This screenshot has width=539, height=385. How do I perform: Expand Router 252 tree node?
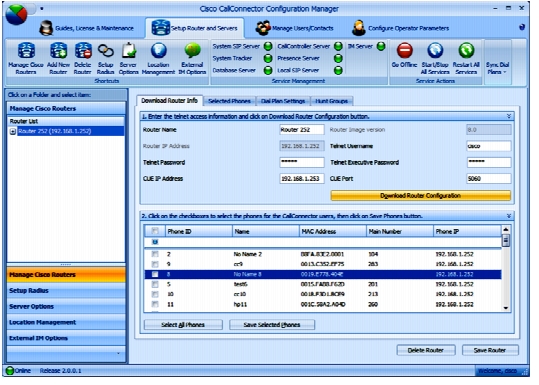(x=13, y=131)
